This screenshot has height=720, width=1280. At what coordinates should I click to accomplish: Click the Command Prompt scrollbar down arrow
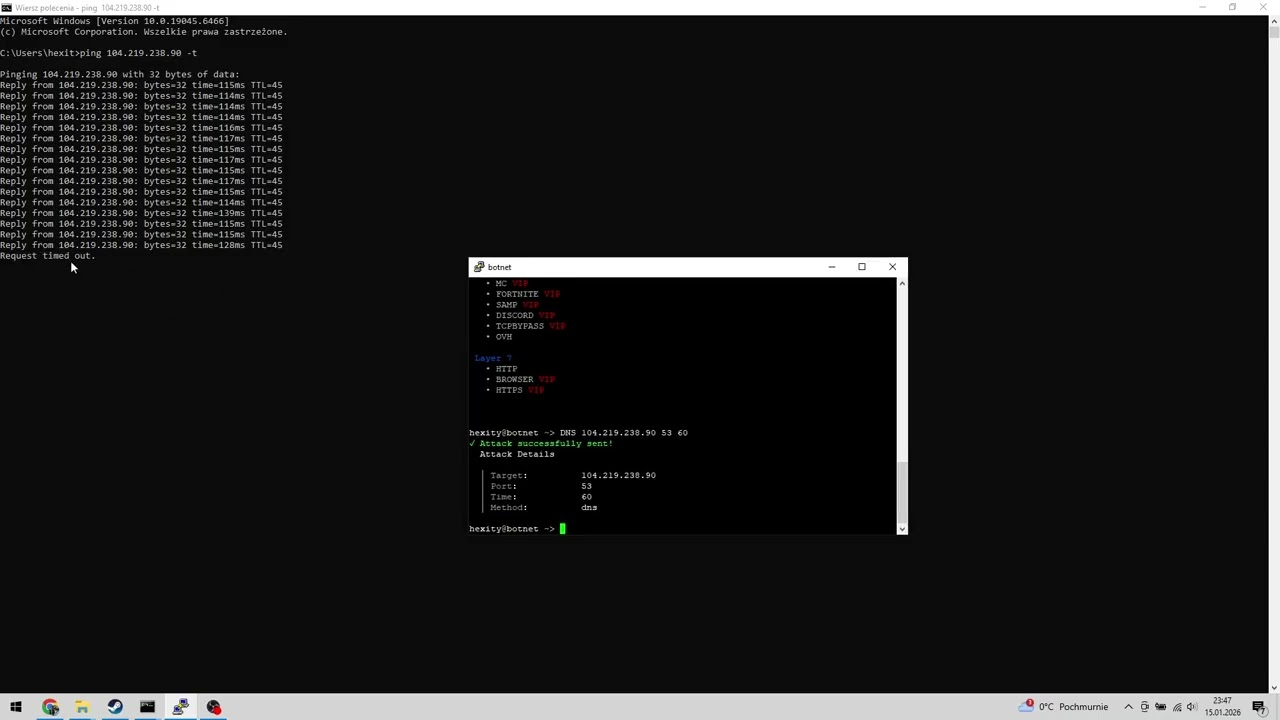pos(1273,688)
